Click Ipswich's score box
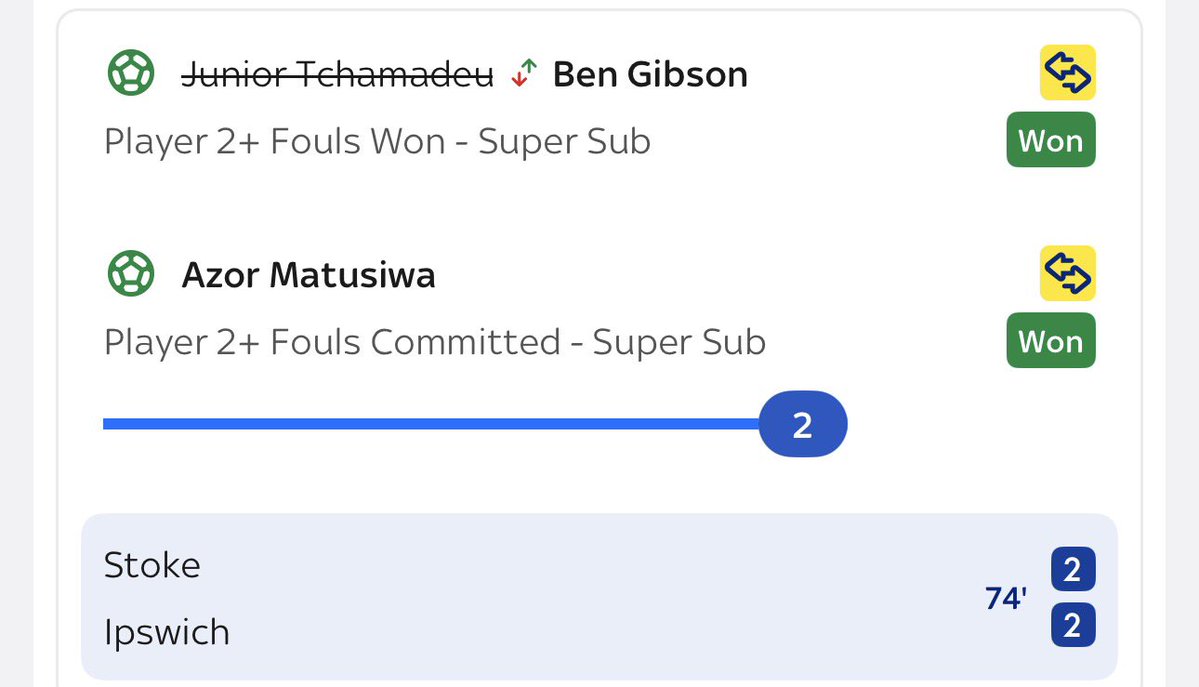 (x=1072, y=626)
